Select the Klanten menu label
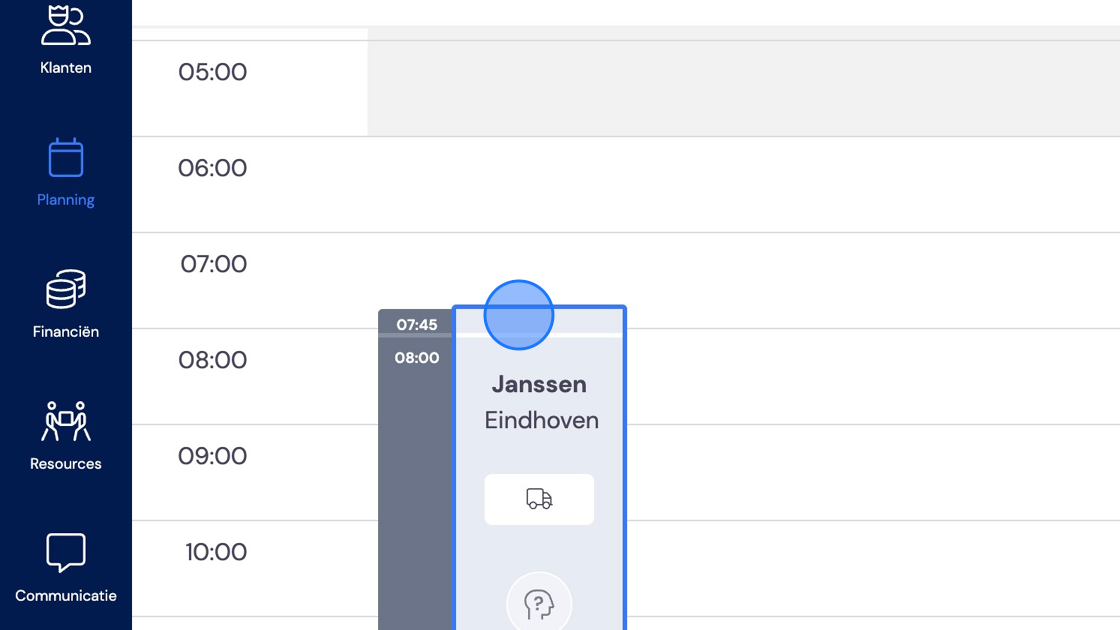 point(66,68)
